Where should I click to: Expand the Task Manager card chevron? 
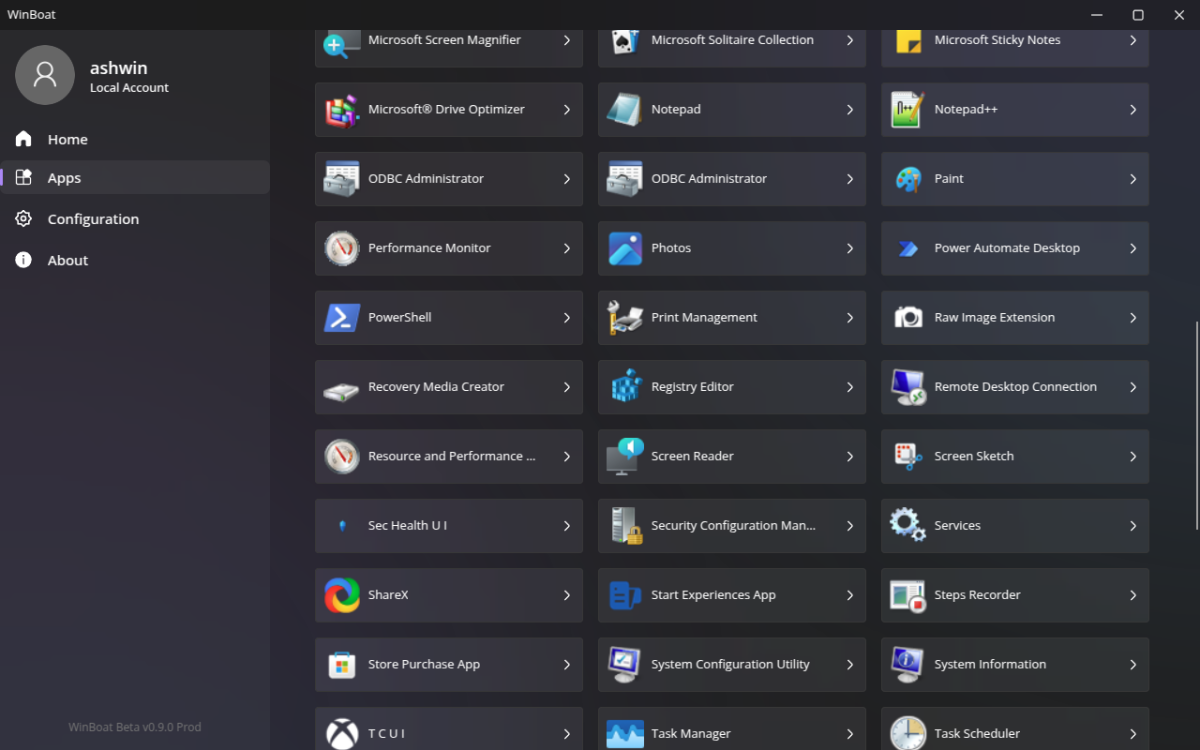click(x=850, y=733)
